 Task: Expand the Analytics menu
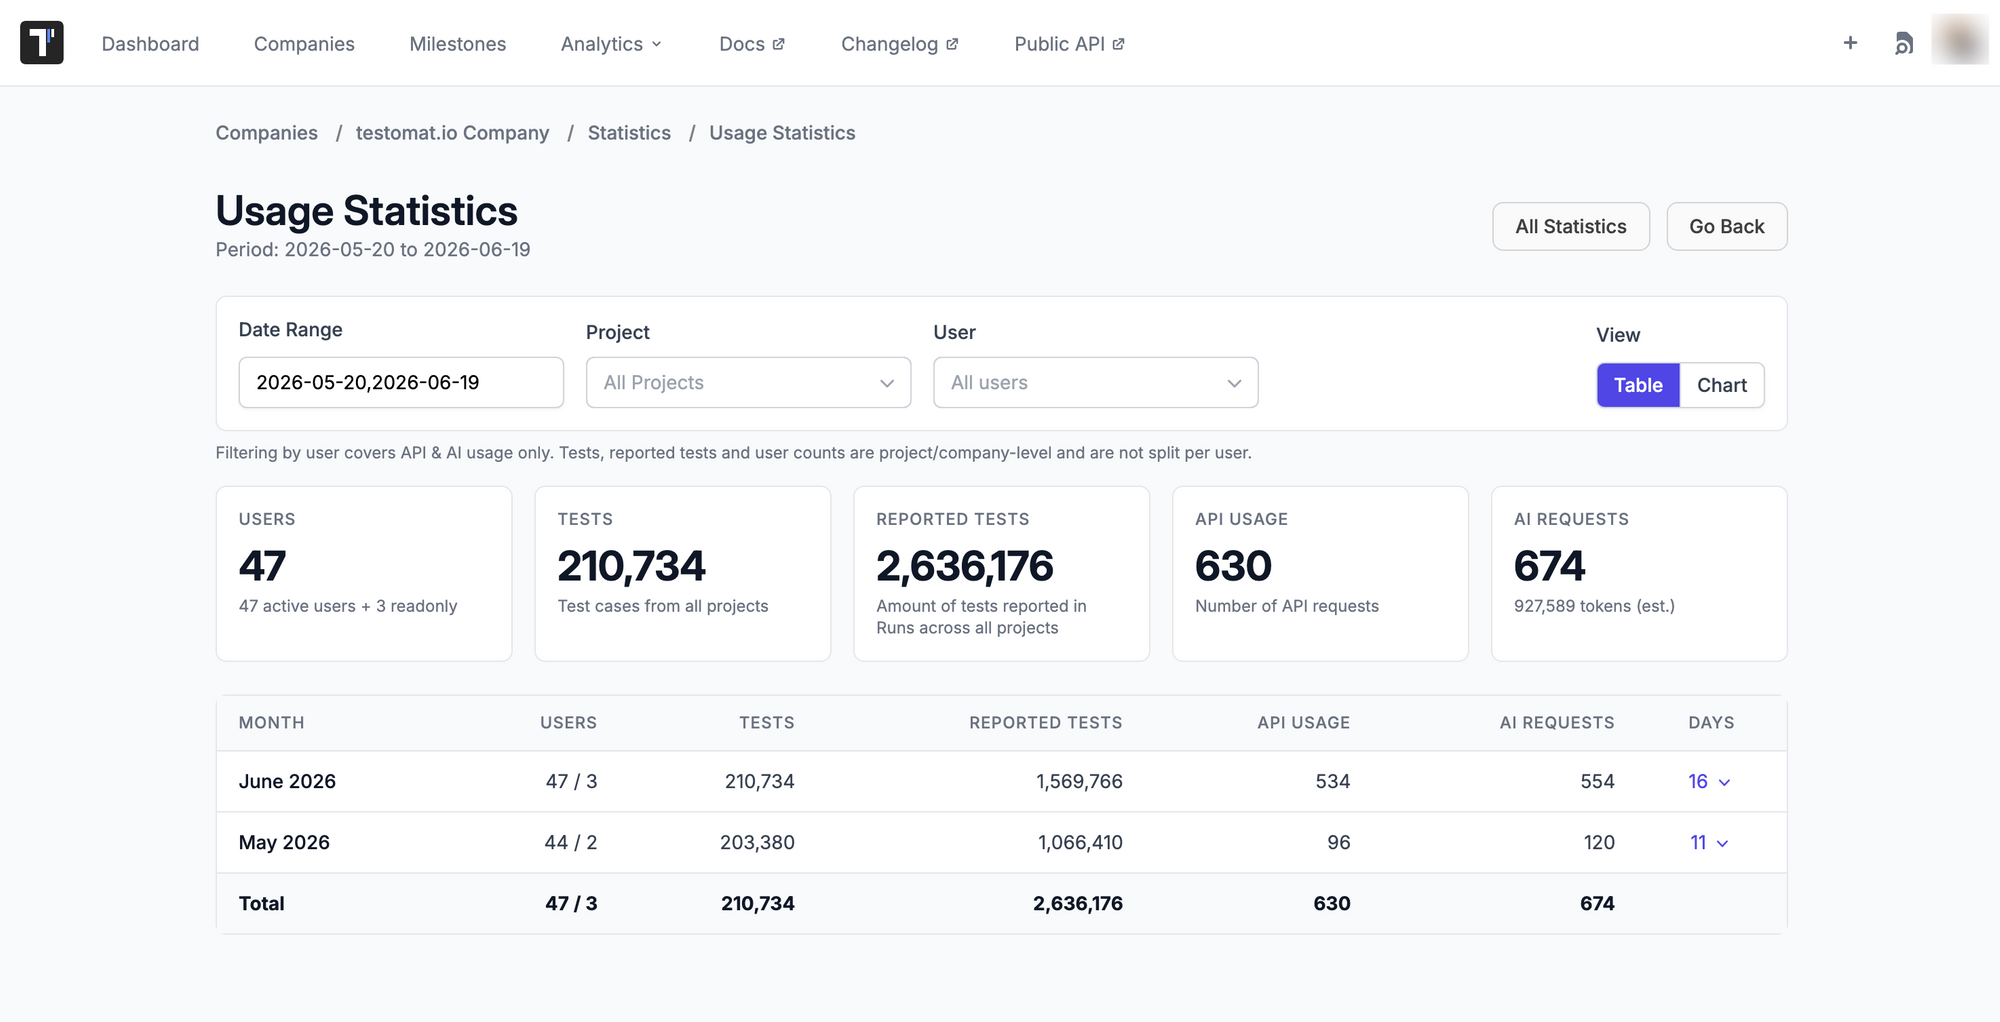611,44
